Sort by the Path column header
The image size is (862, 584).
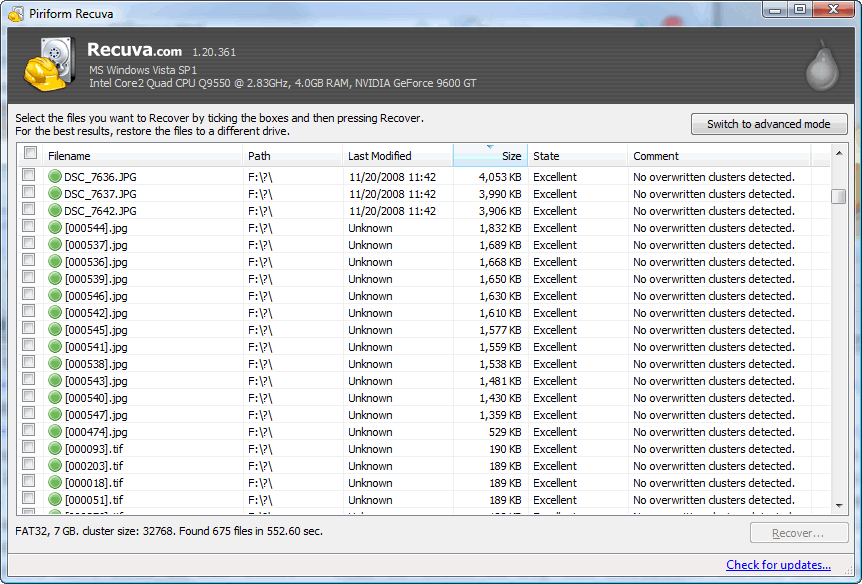(x=292, y=156)
